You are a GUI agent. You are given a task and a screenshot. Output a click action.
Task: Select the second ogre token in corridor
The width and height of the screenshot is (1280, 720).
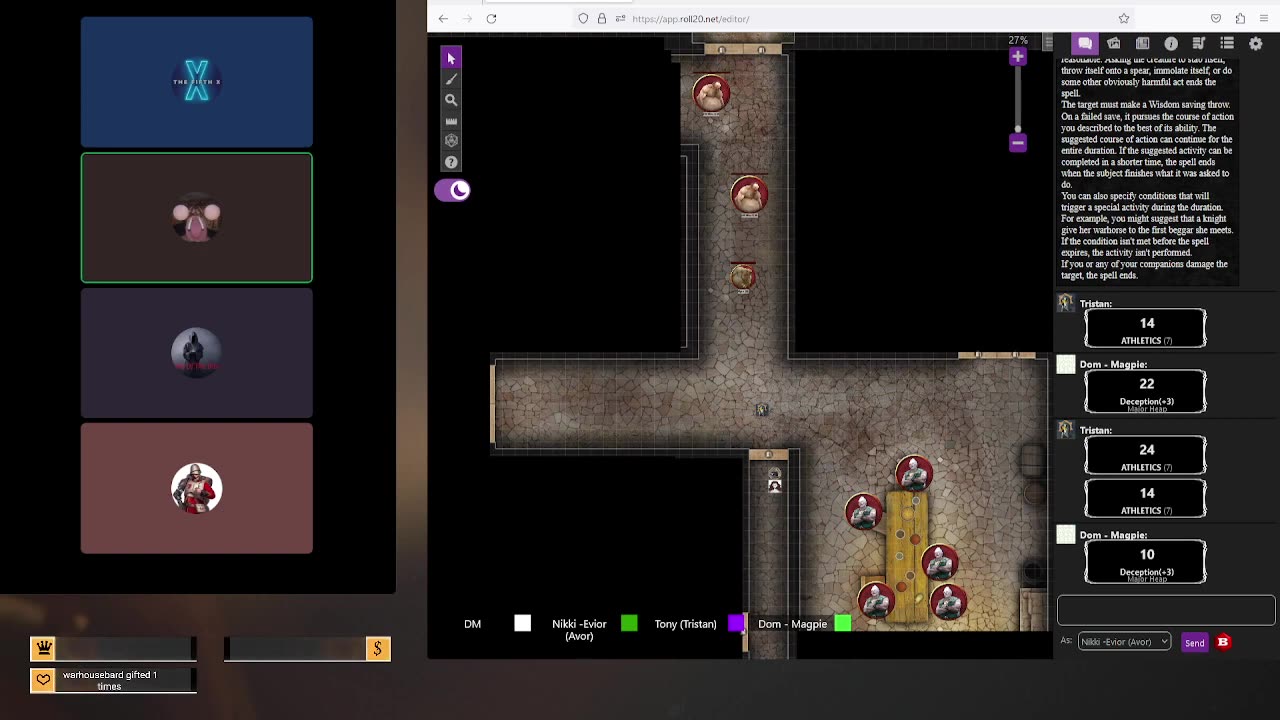tap(749, 196)
